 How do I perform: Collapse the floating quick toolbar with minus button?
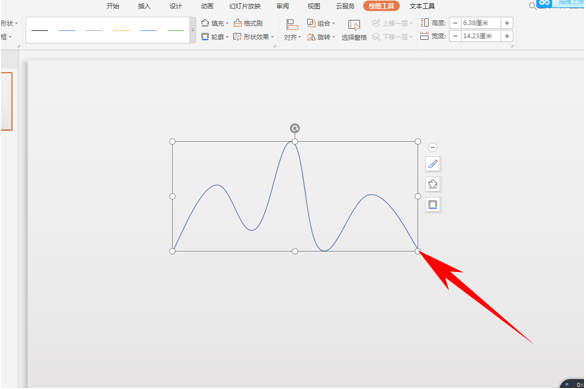tap(432, 147)
